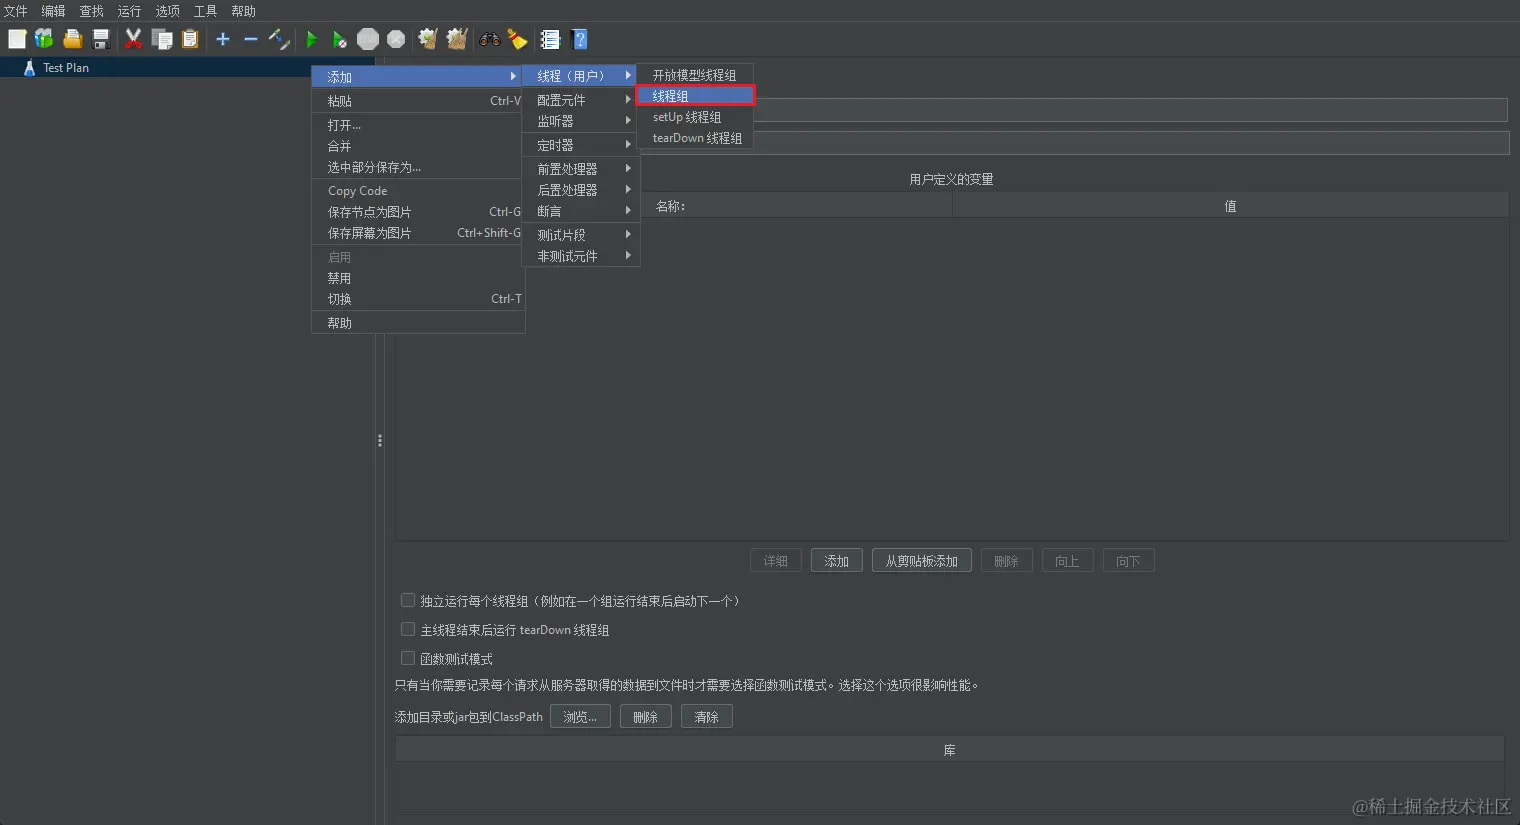
Task: Click 删除 button next to 浏览...
Action: [646, 717]
